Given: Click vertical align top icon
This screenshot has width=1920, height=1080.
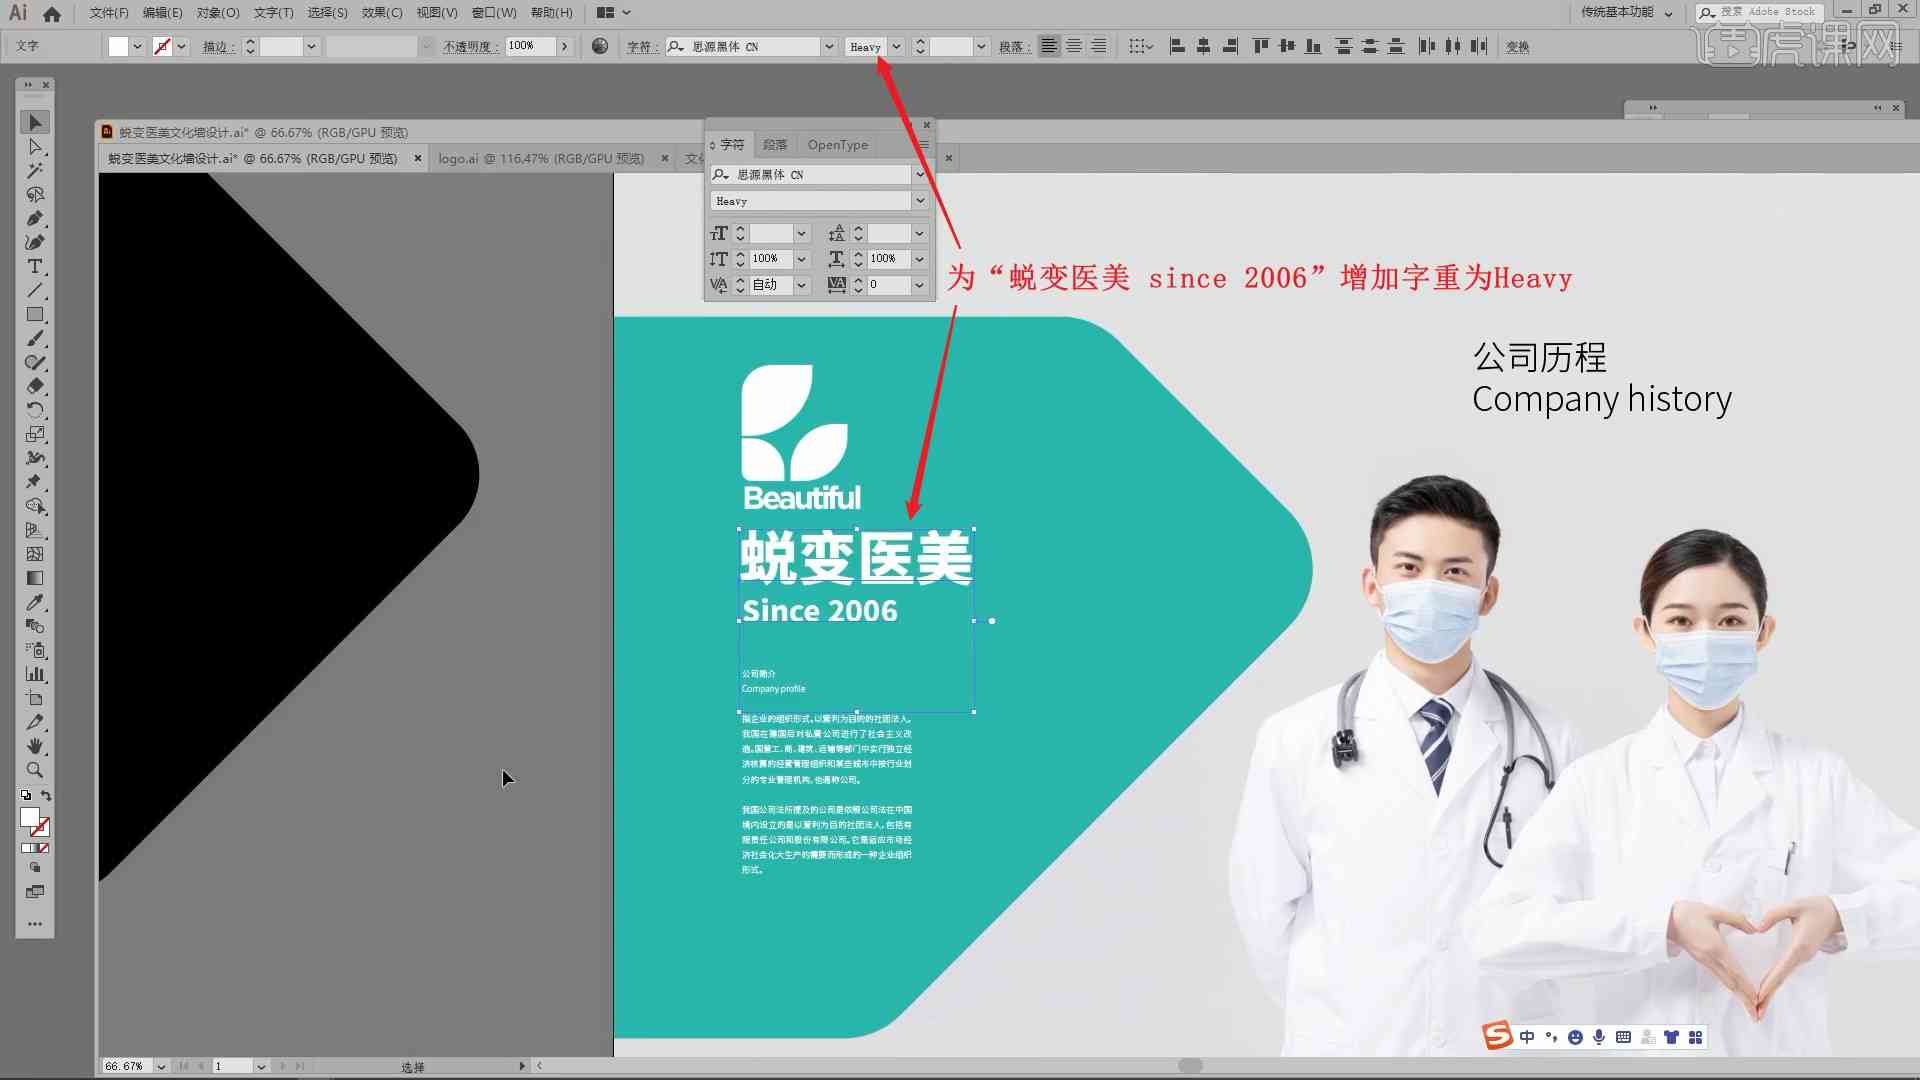Looking at the screenshot, I should pos(1260,46).
